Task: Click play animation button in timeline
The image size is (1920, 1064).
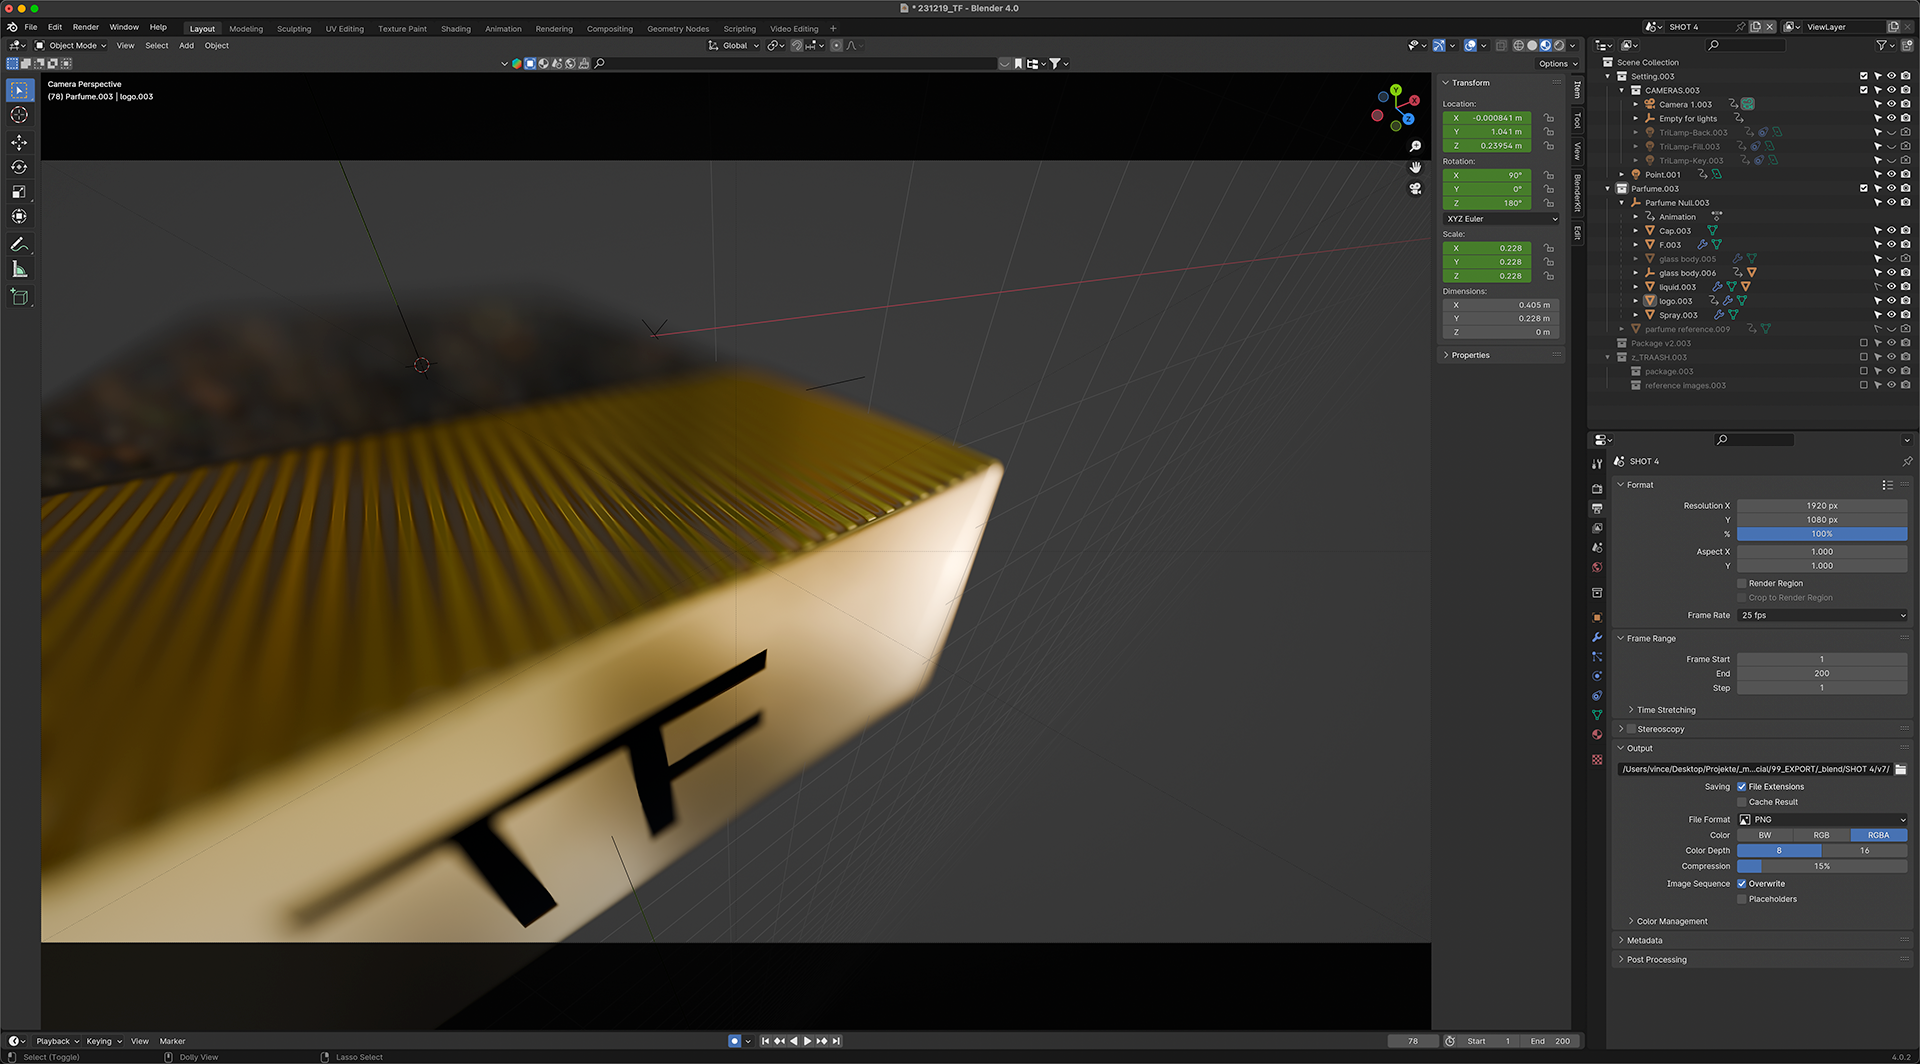Action: pos(808,1041)
